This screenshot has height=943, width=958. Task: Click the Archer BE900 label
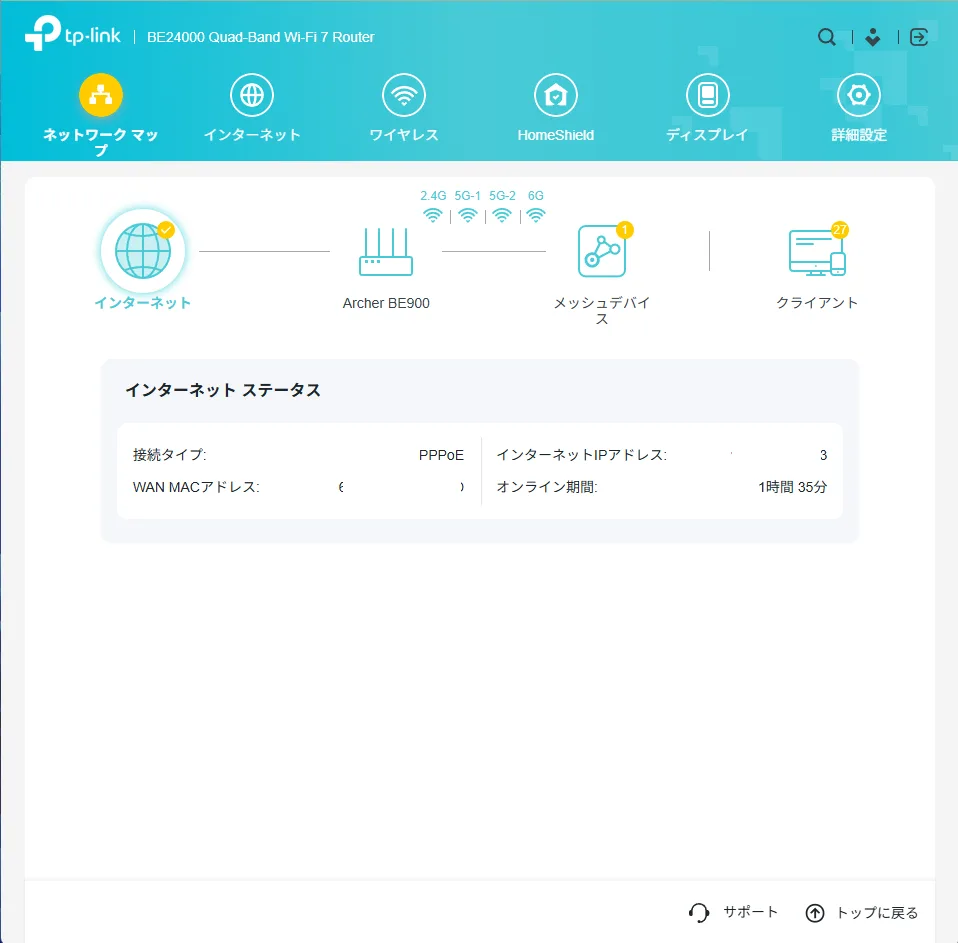[x=386, y=303]
